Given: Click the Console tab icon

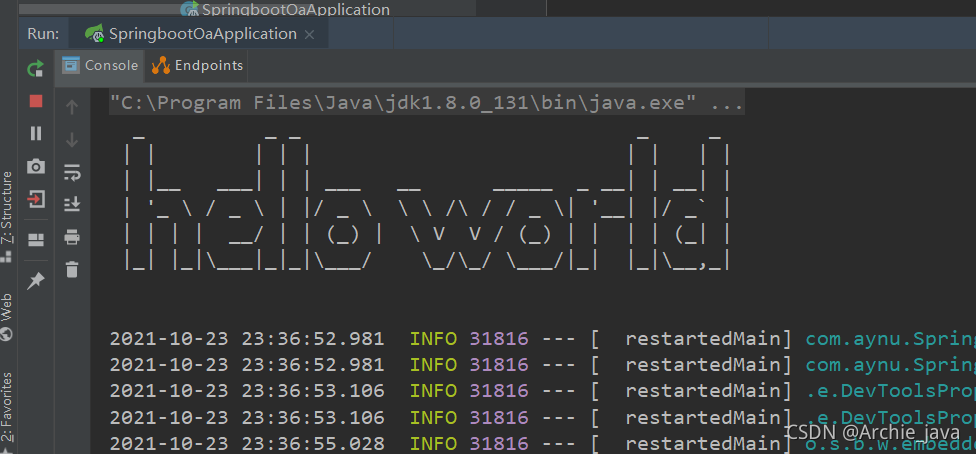Looking at the screenshot, I should (x=71, y=65).
